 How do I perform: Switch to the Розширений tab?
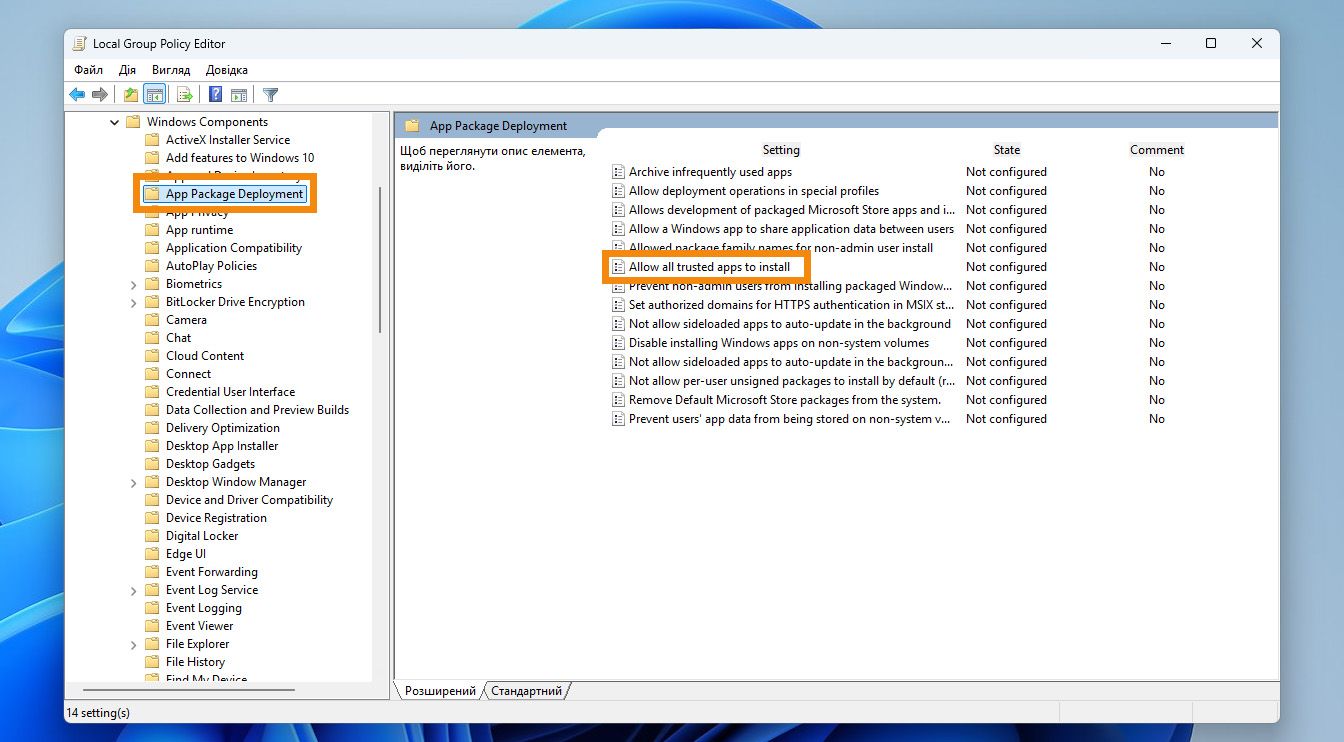[x=440, y=691]
